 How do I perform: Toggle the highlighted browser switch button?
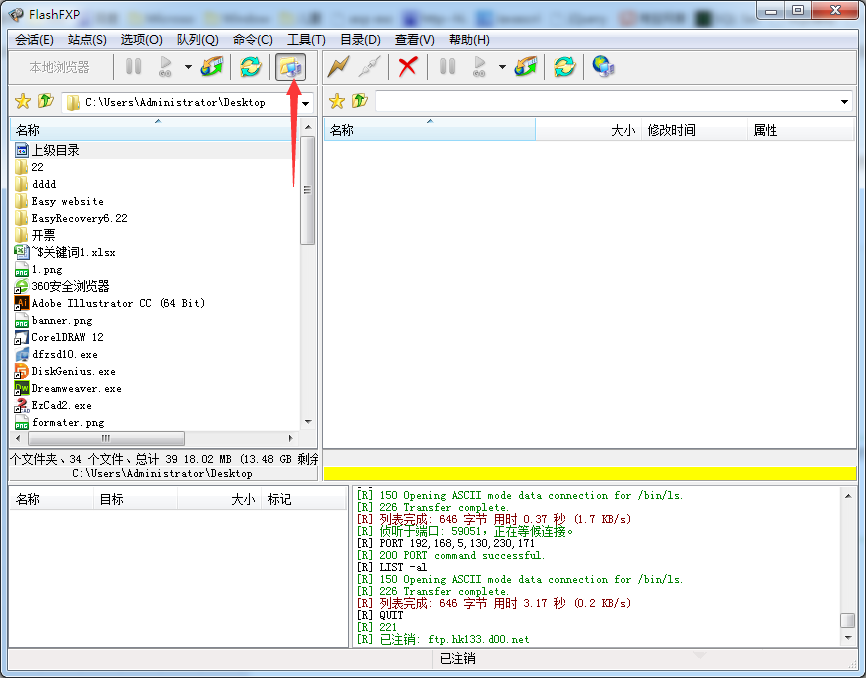click(x=290, y=67)
